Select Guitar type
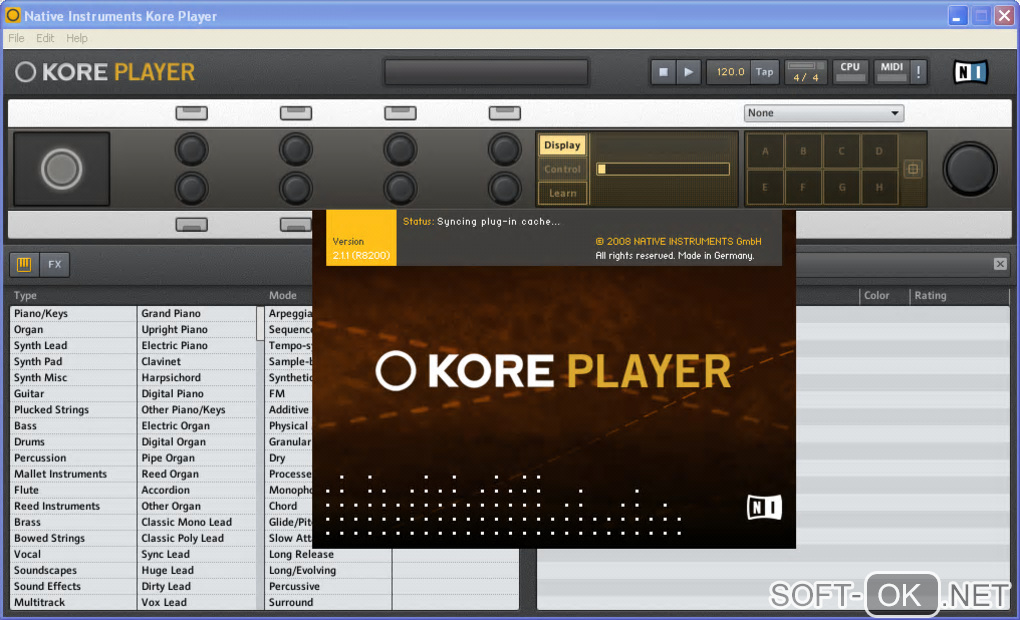Image resolution: width=1020 pixels, height=620 pixels. (x=73, y=394)
